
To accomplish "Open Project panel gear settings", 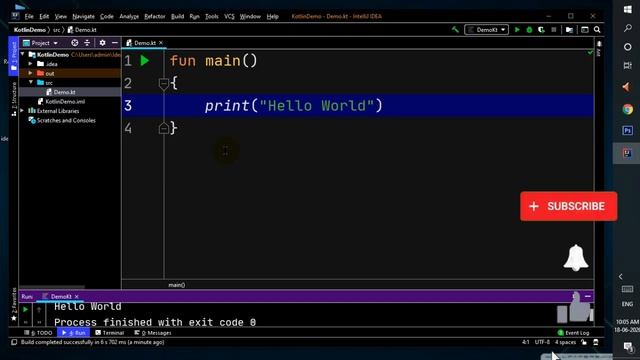I will click(x=102, y=43).
